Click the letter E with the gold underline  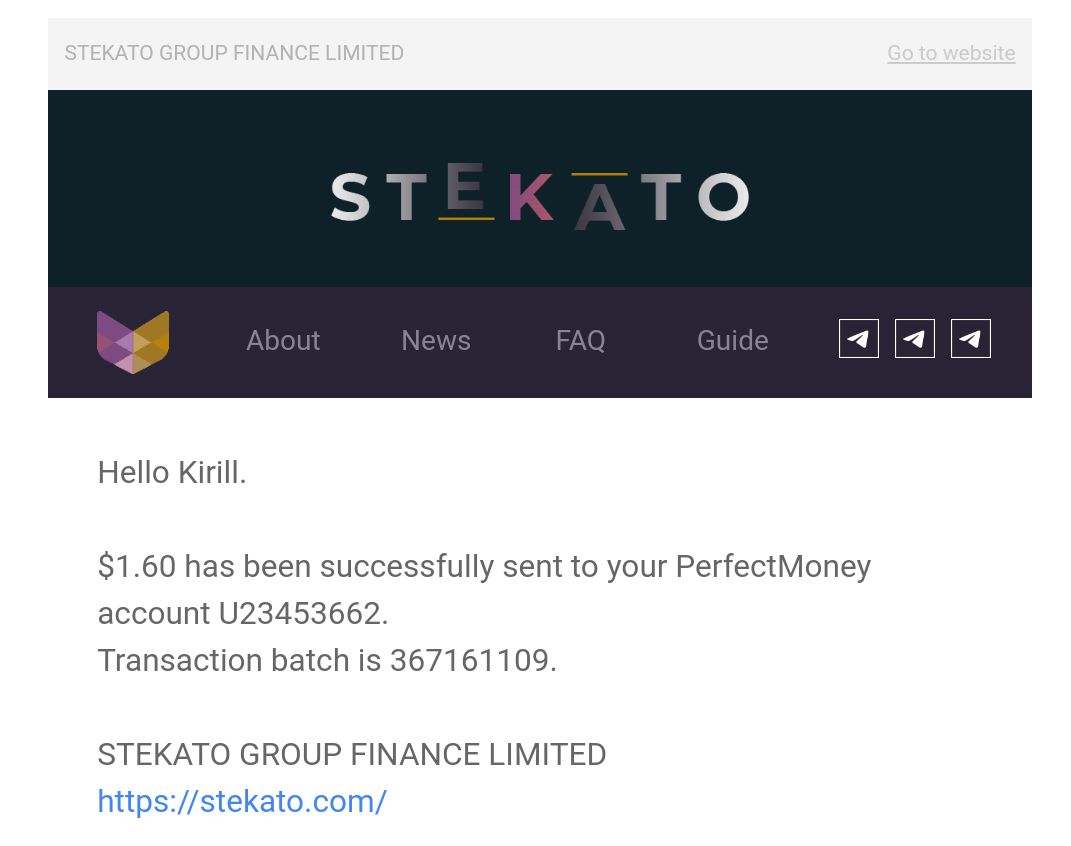466,191
